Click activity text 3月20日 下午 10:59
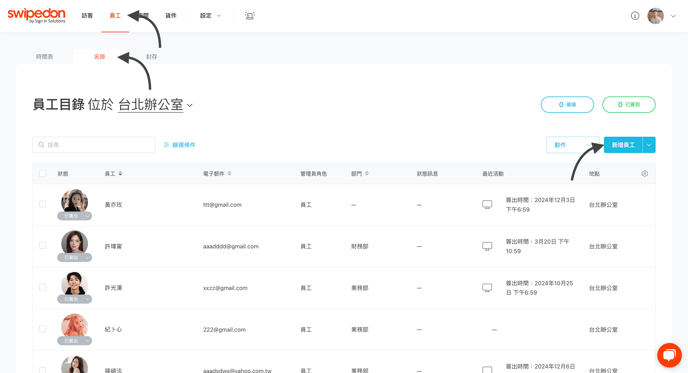 [x=538, y=246]
